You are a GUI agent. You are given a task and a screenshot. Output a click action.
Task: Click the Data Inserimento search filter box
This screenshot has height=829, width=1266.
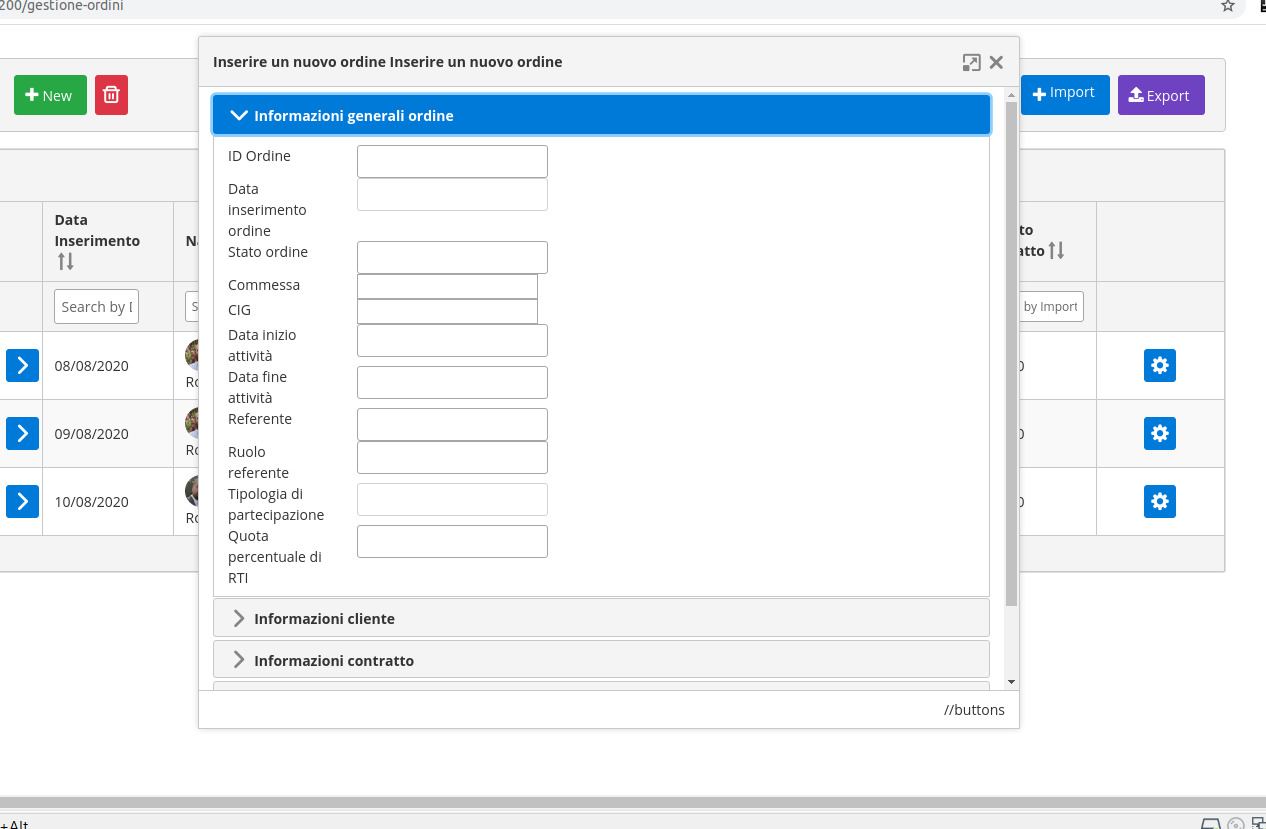(96, 307)
